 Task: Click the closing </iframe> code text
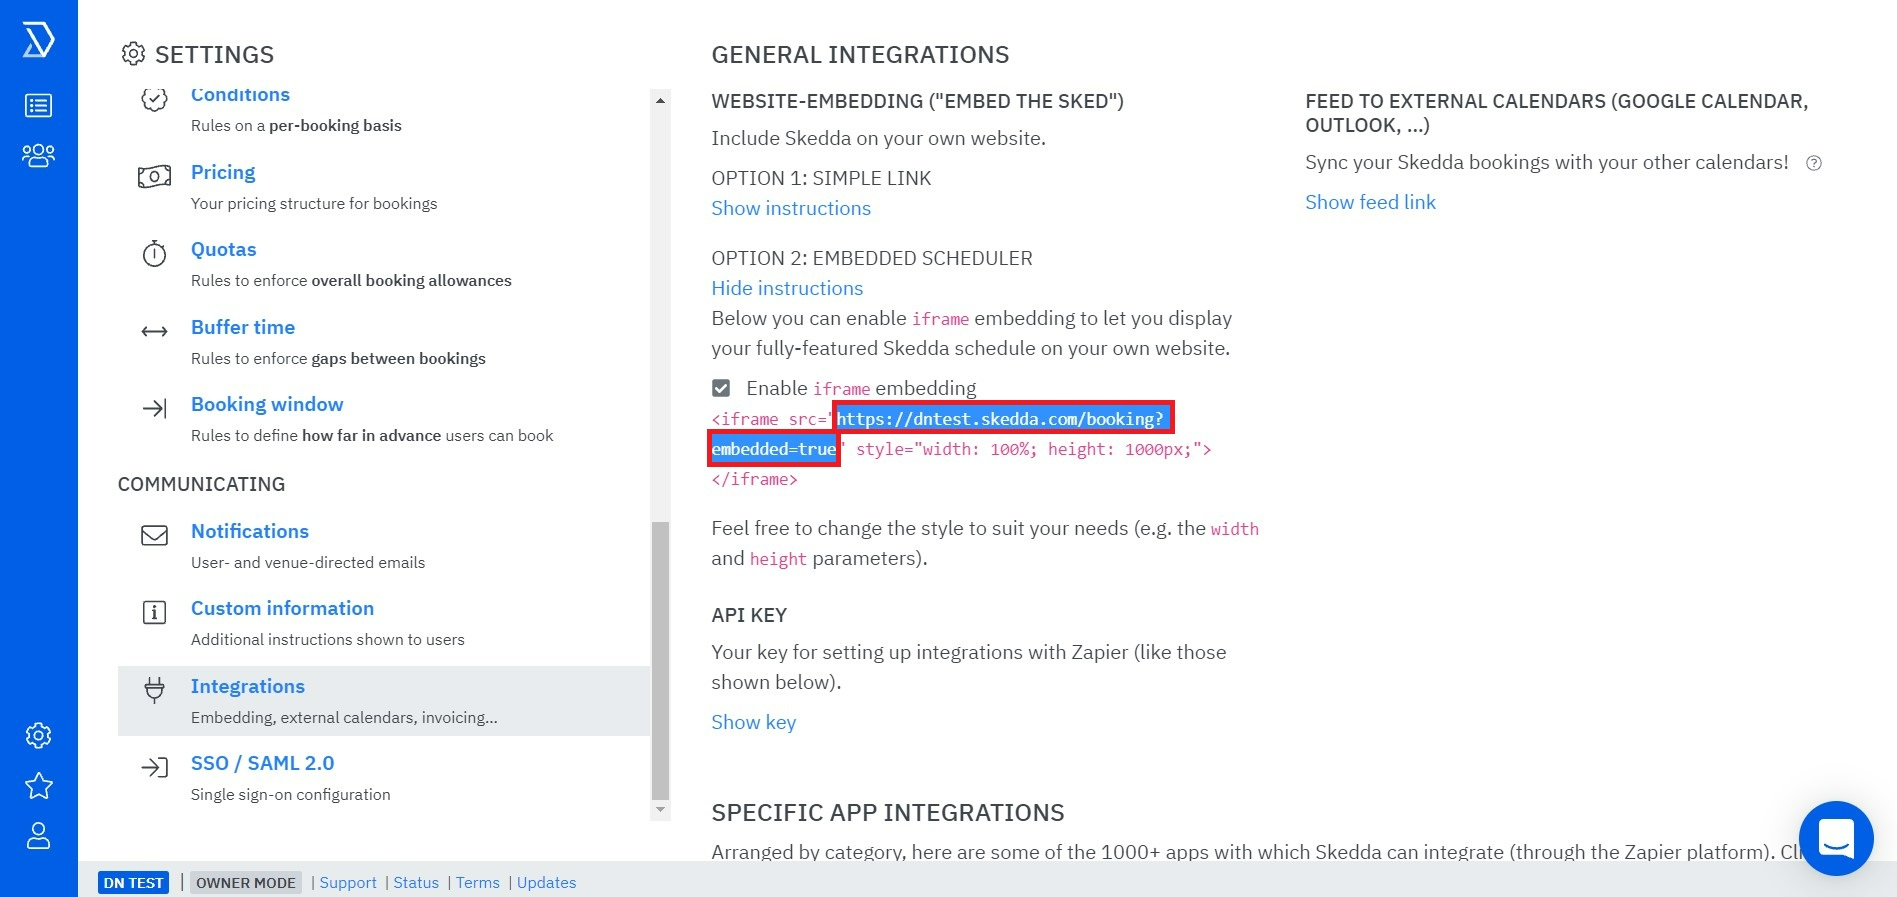coord(754,479)
